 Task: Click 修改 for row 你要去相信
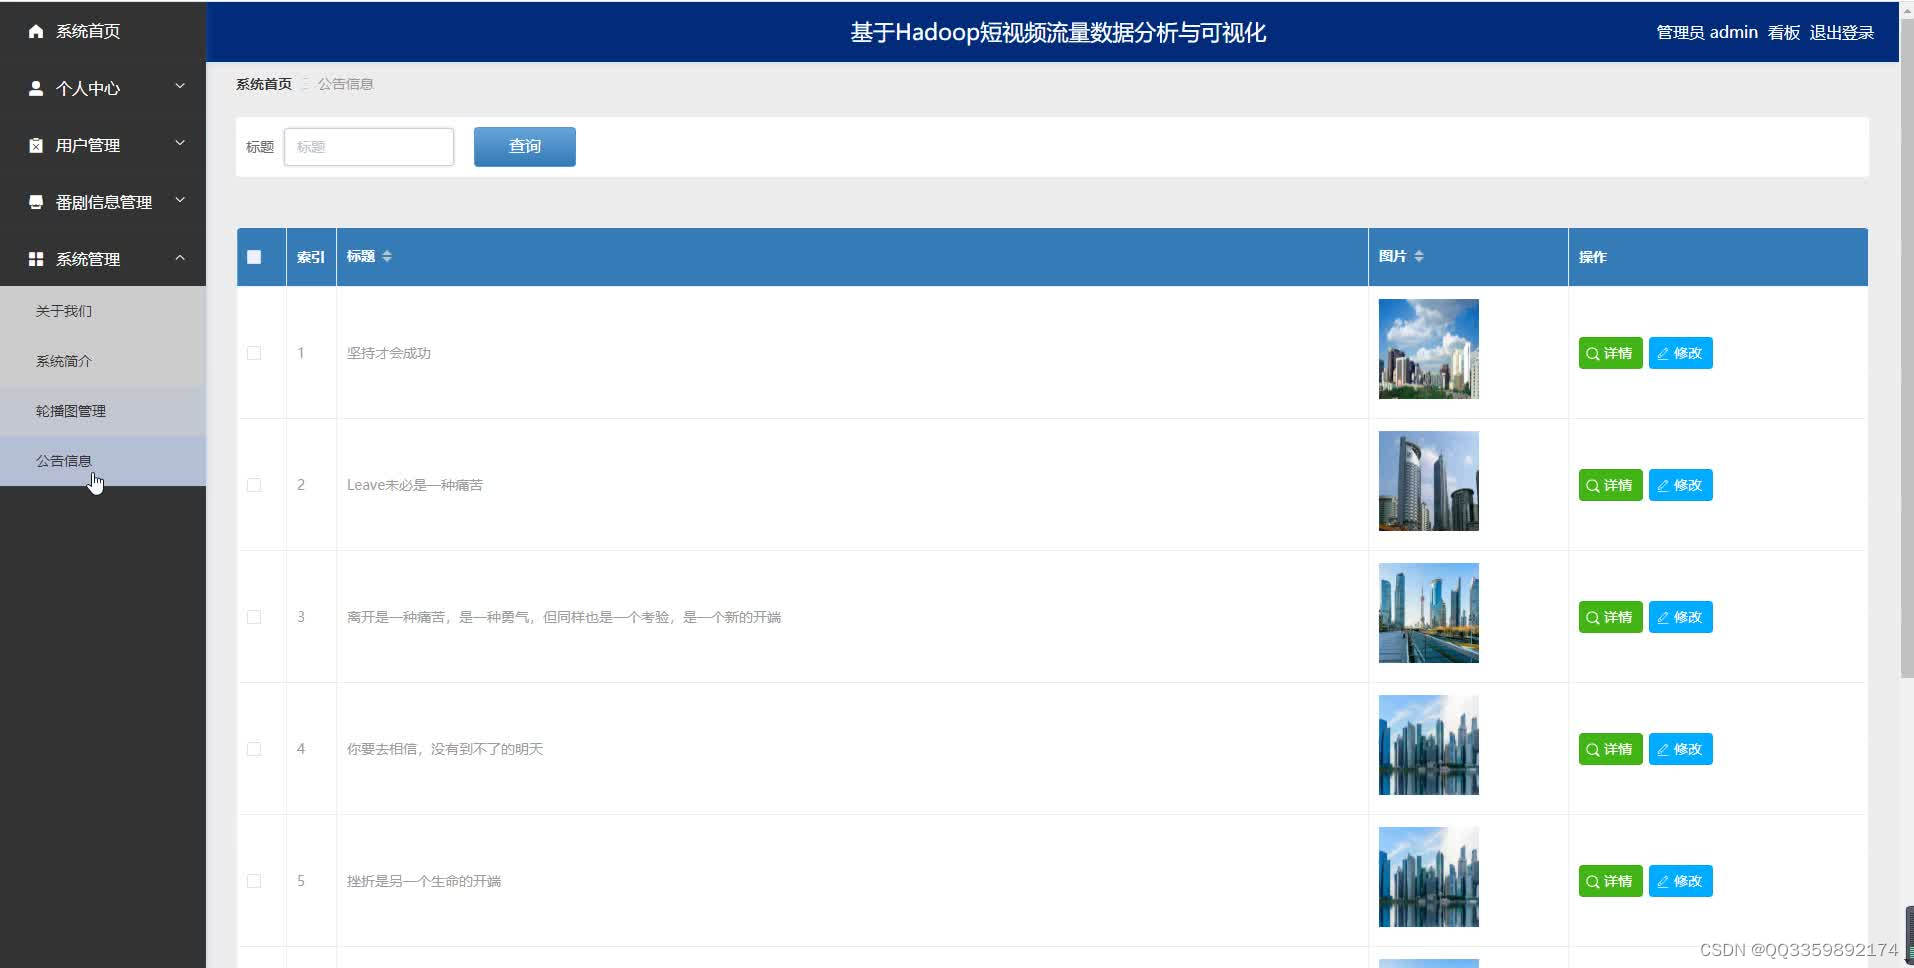pyautogui.click(x=1680, y=749)
